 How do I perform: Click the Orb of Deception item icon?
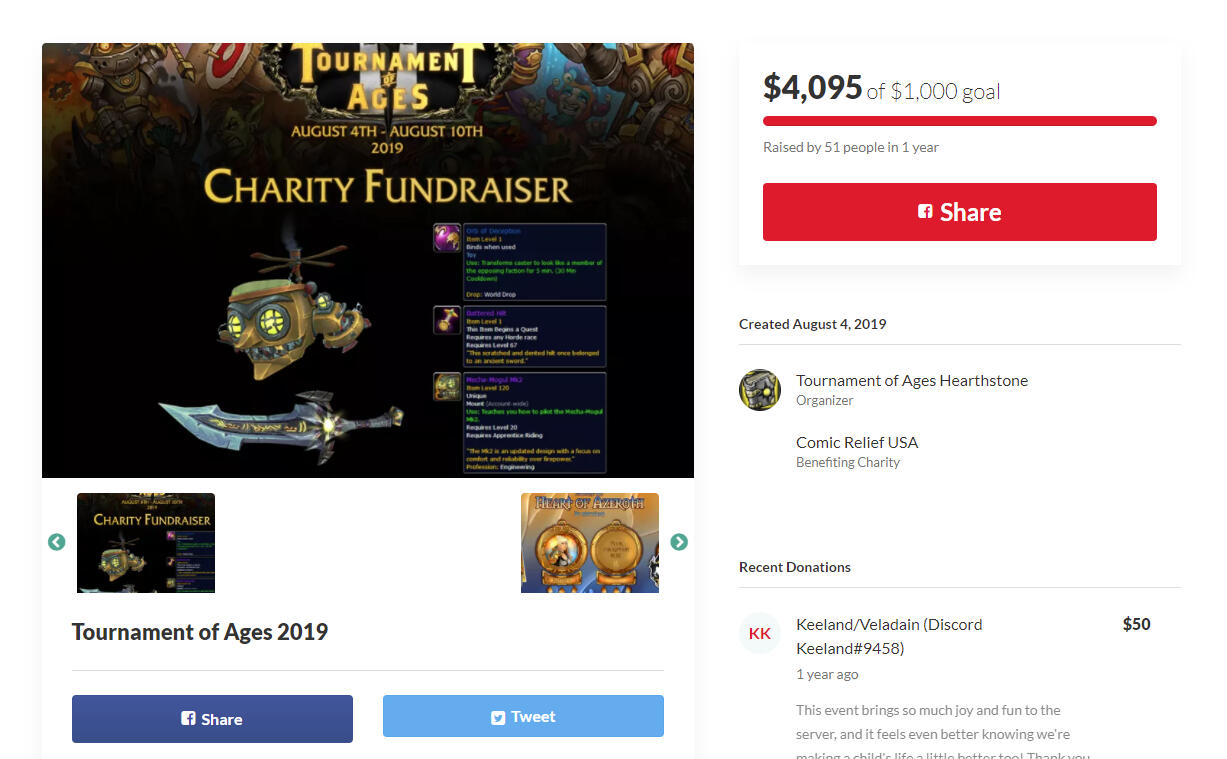point(447,238)
